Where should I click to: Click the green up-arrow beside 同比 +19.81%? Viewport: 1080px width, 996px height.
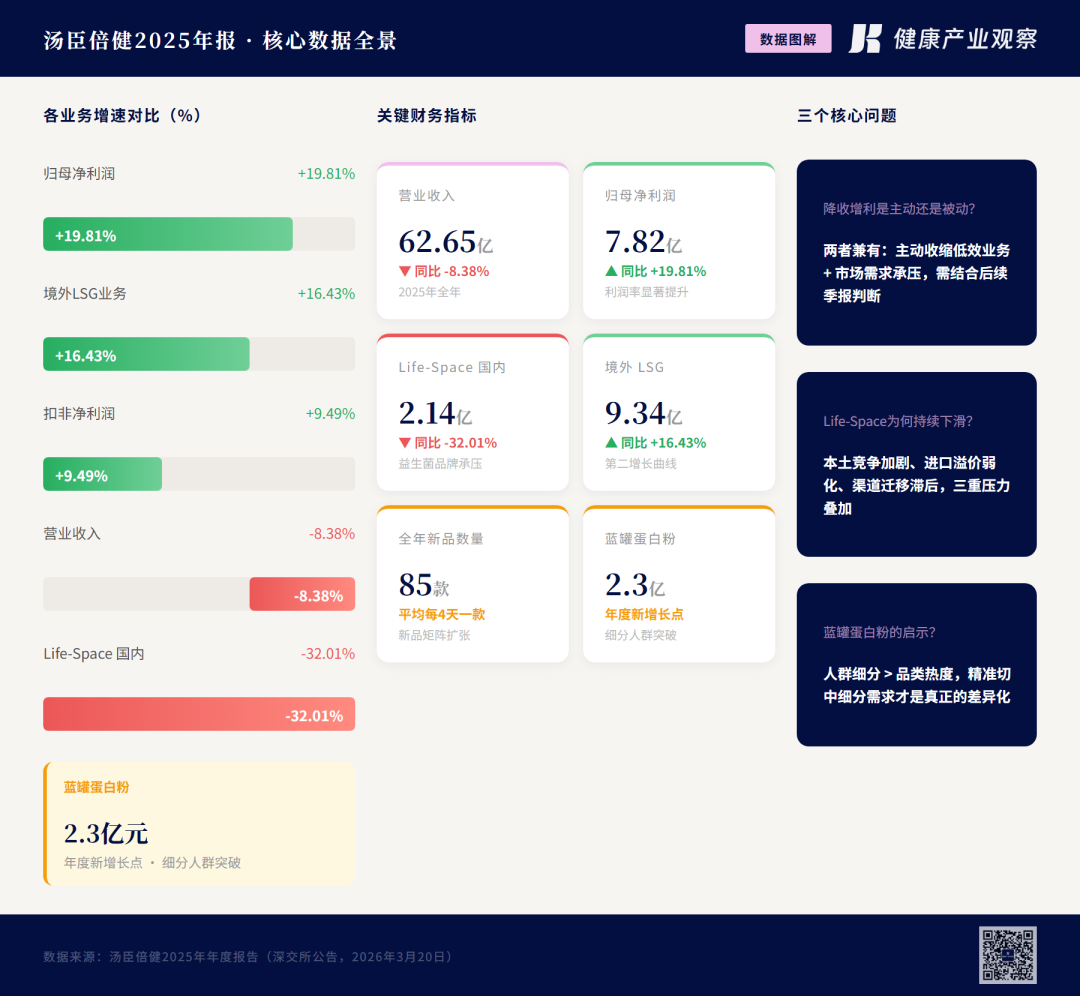[612, 271]
